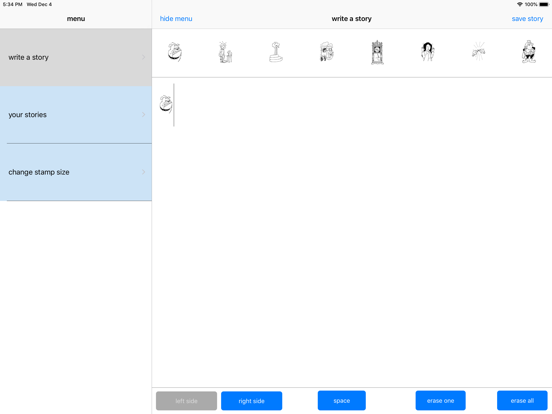This screenshot has width=552, height=414.
Task: Pick the coiled snake stamp
Action: (x=276, y=52)
